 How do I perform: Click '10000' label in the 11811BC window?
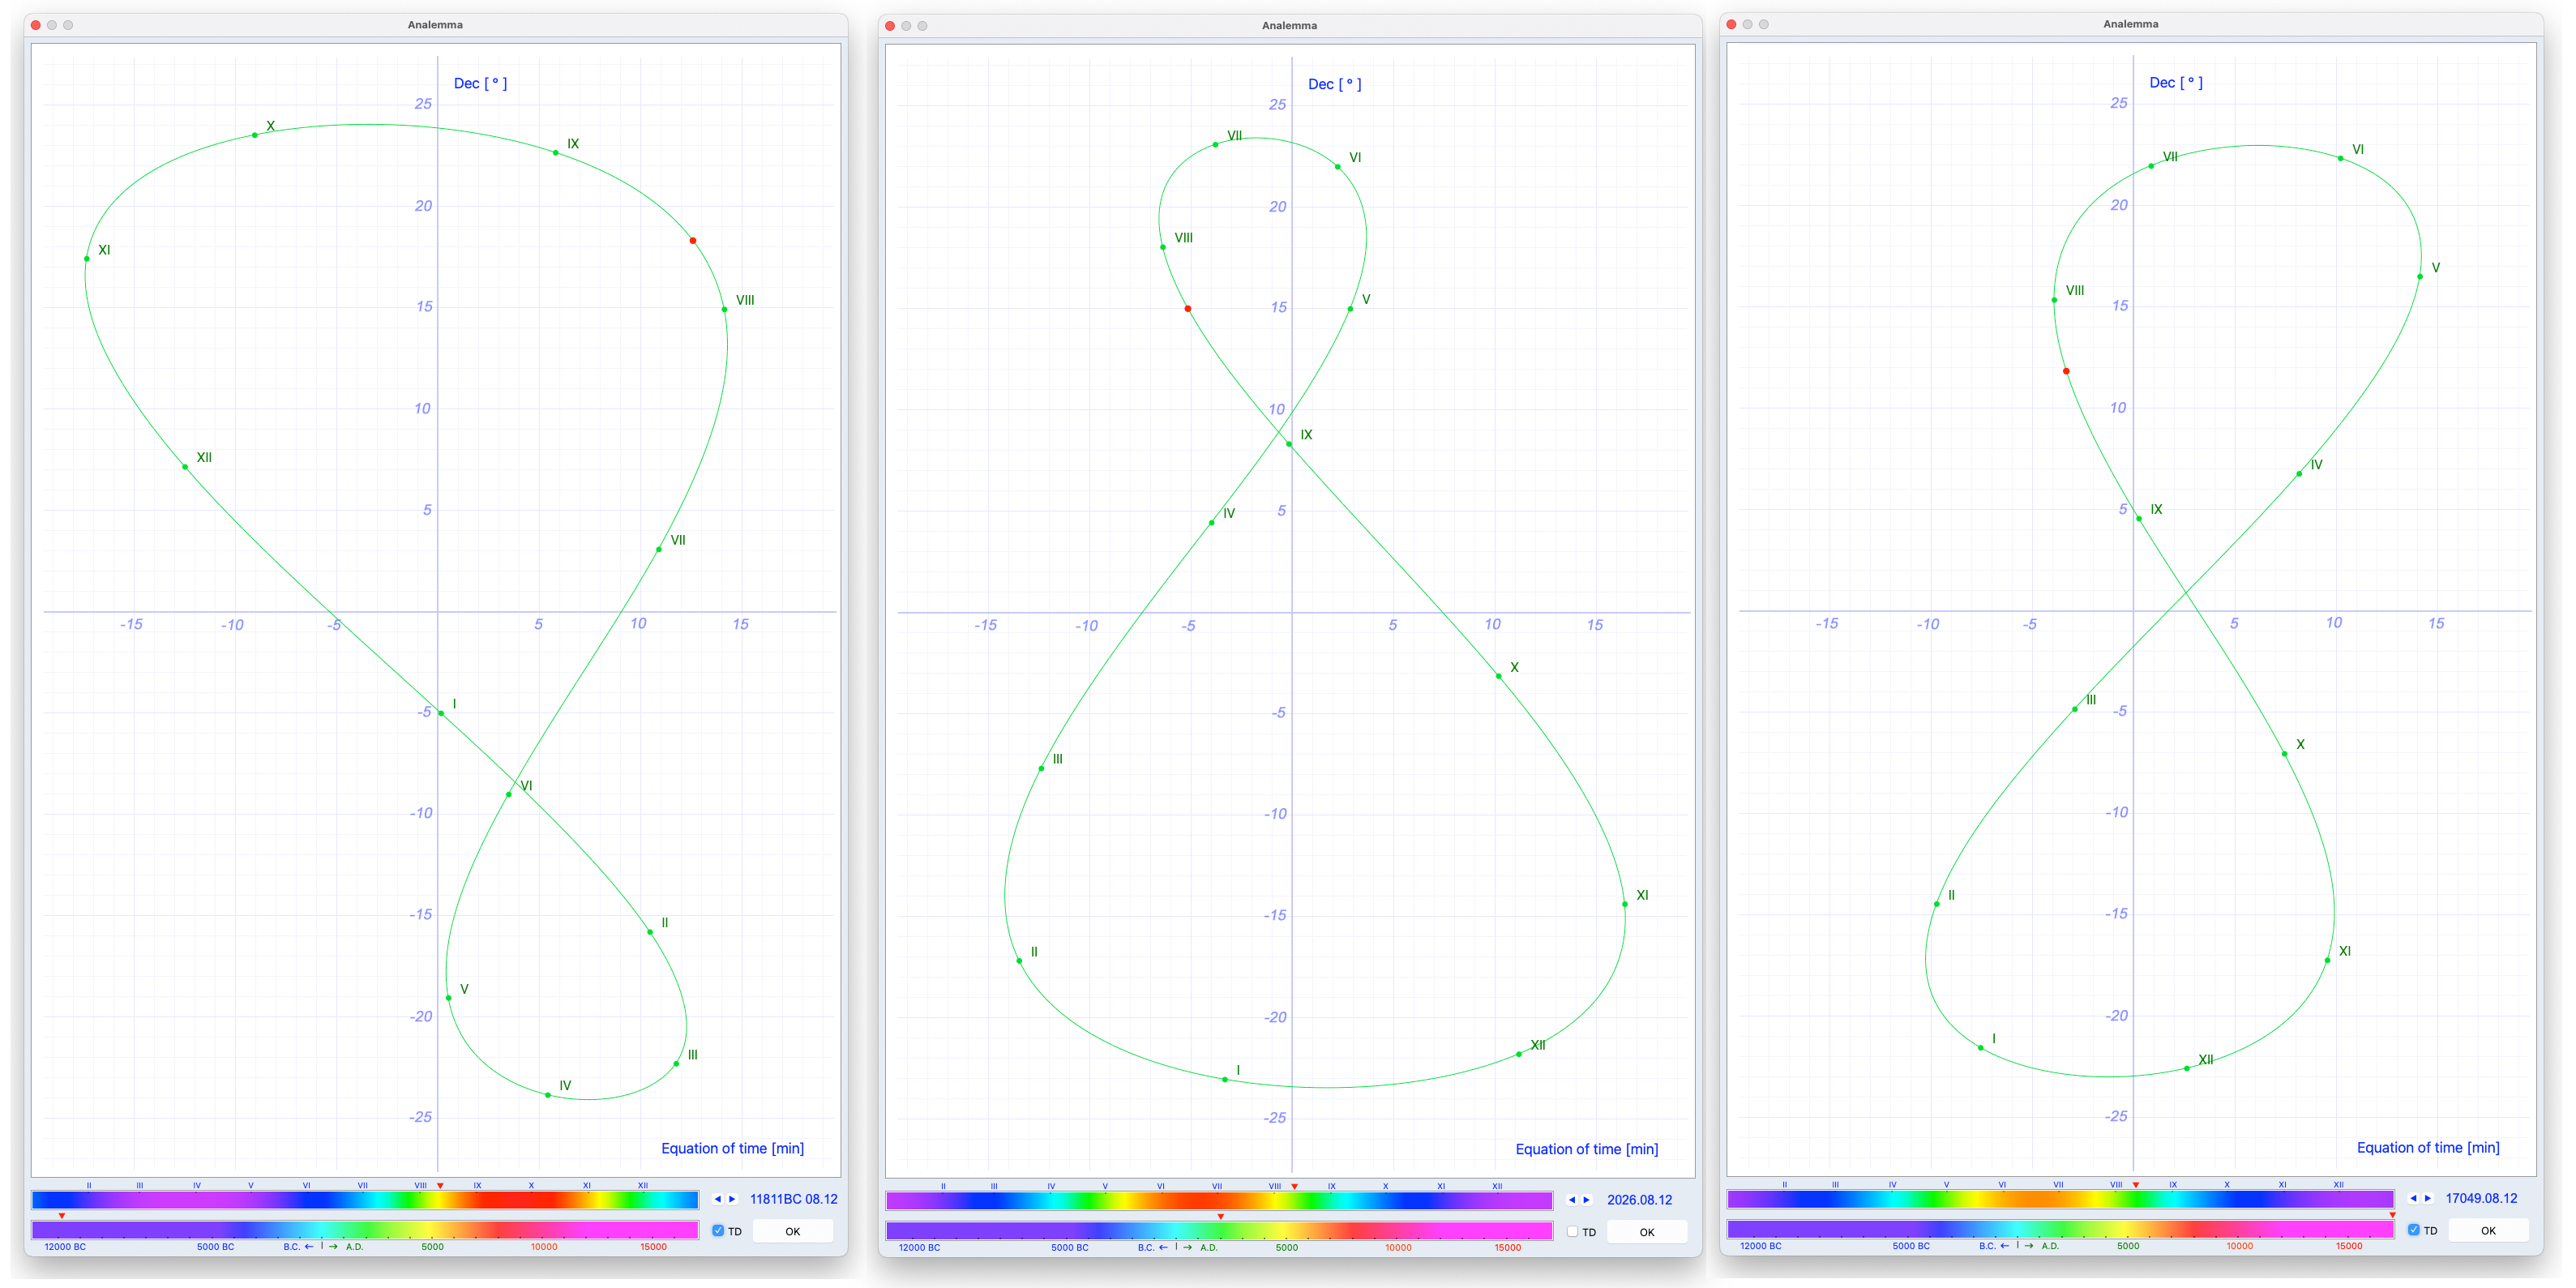coord(544,1247)
